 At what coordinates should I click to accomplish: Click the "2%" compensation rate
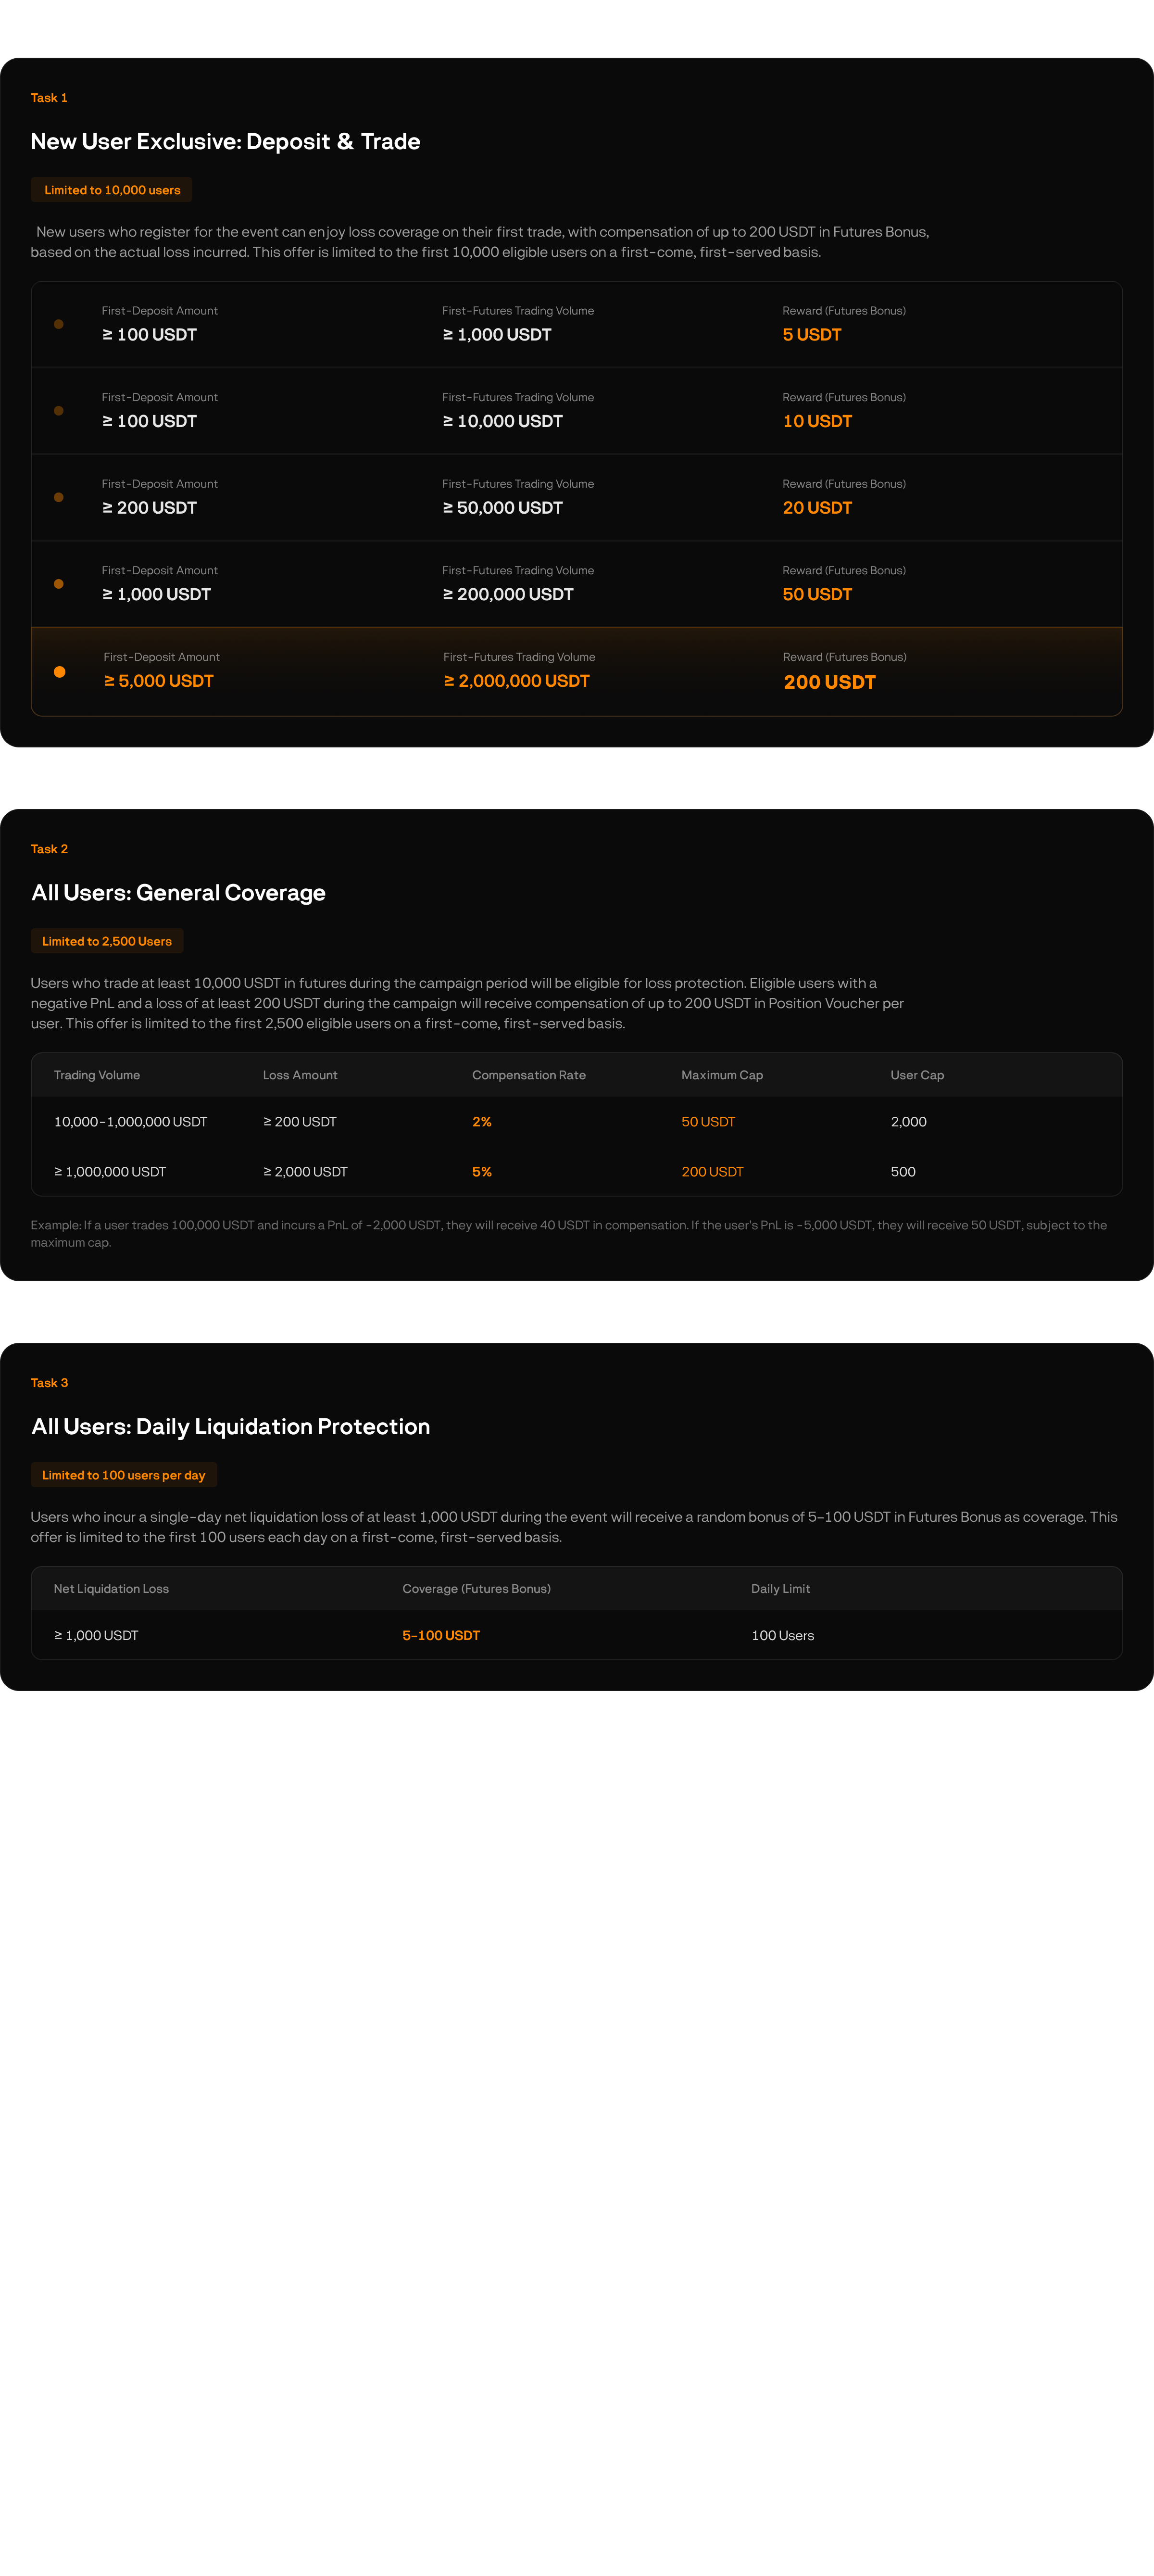[482, 1122]
